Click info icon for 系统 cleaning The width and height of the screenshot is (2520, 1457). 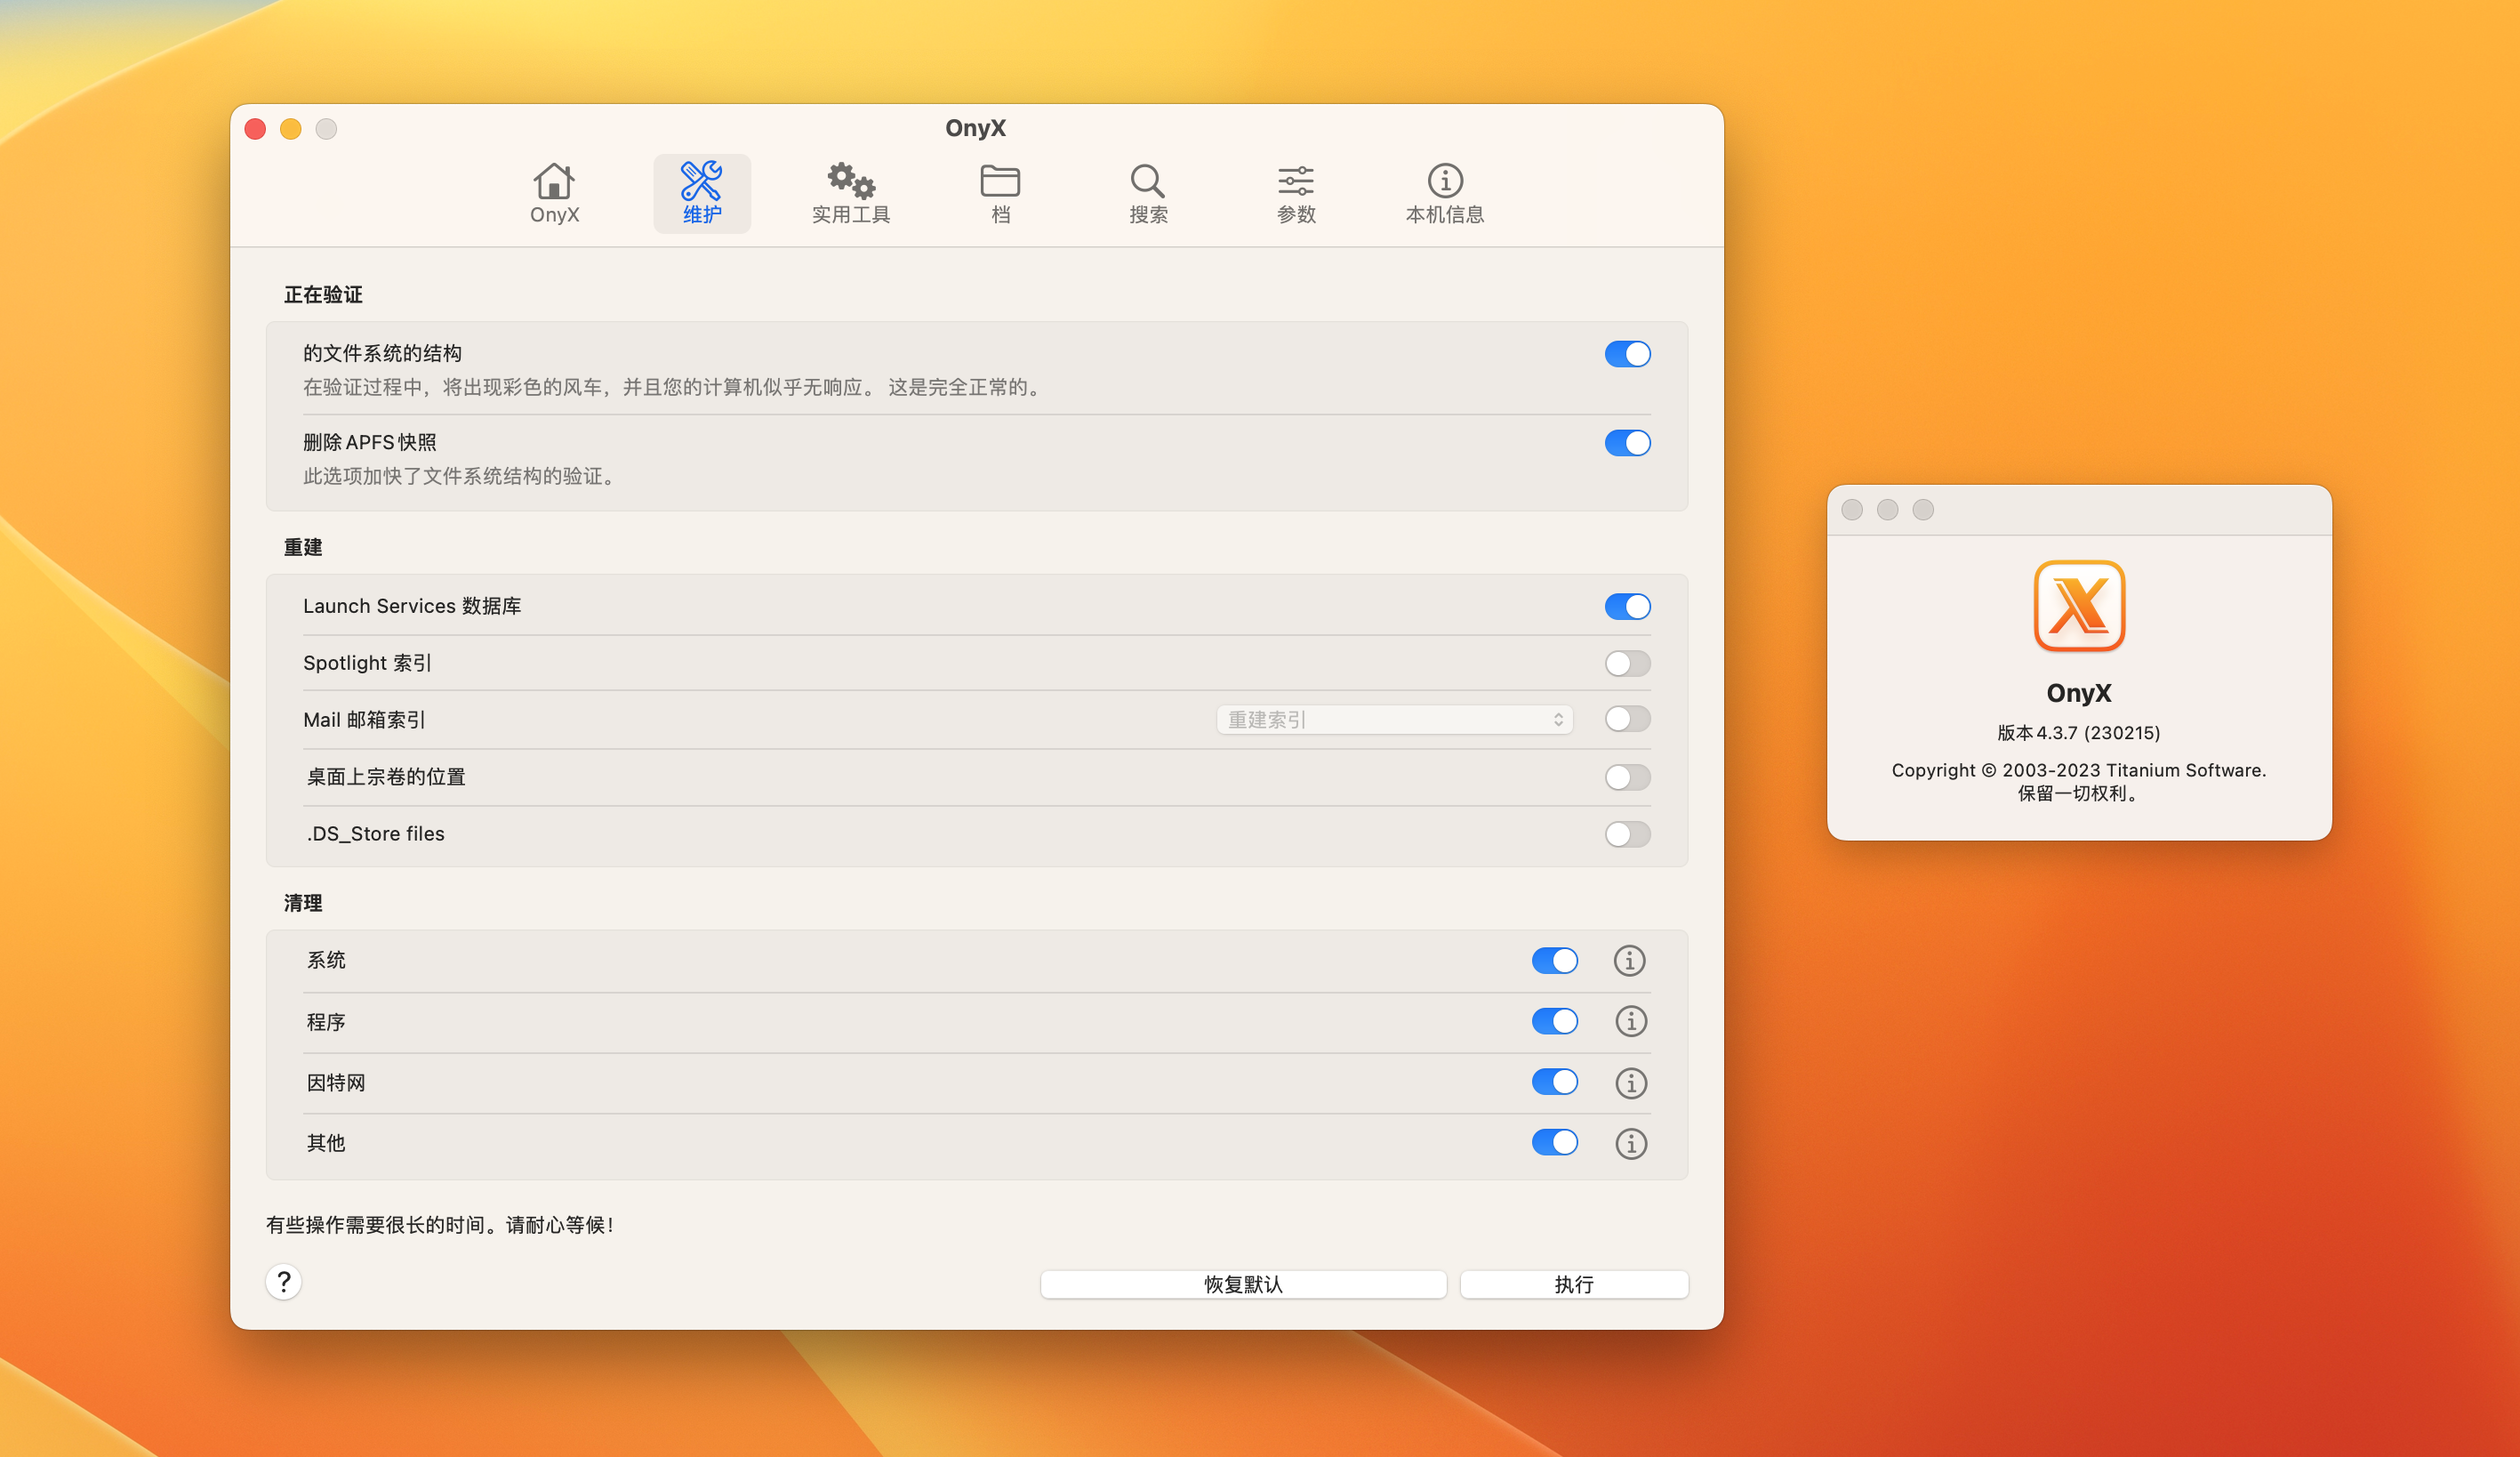click(1629, 961)
